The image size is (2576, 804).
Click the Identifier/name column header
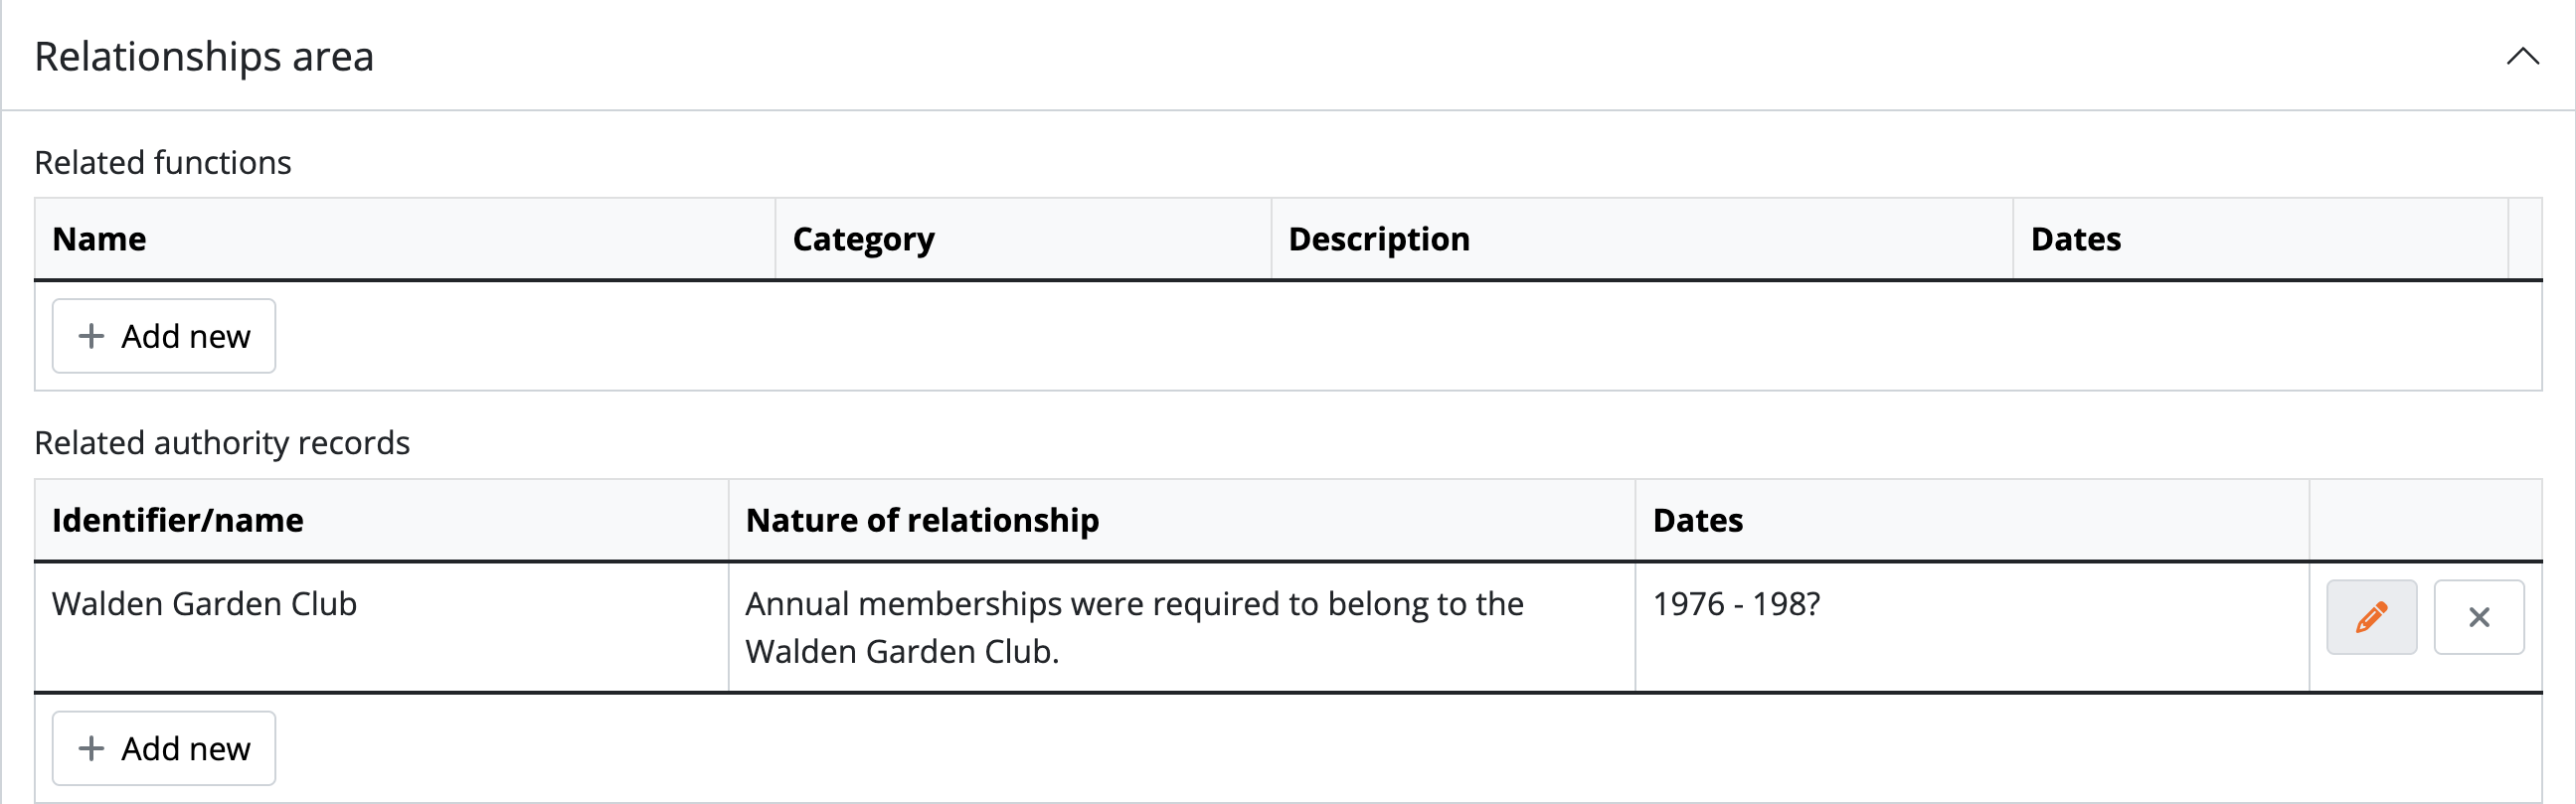pos(178,520)
